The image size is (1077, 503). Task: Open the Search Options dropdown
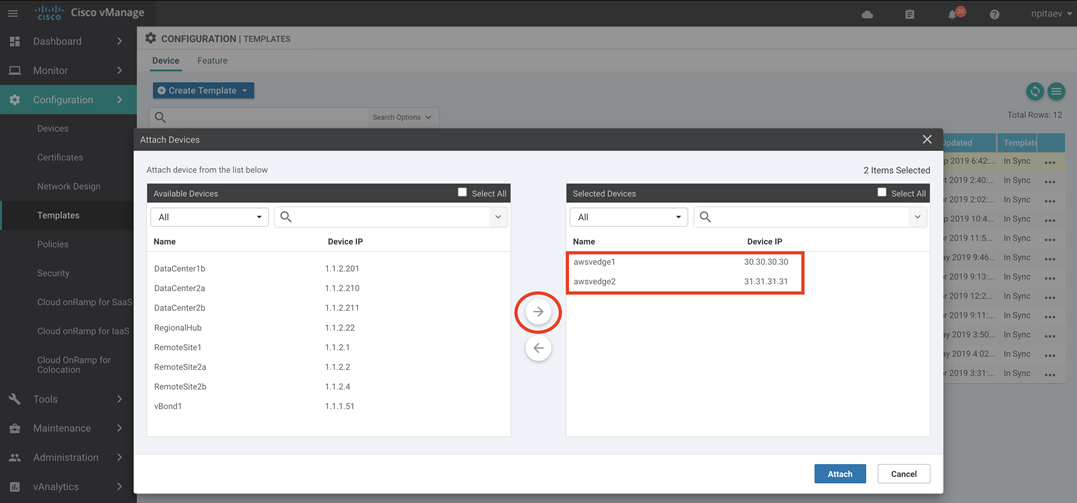[x=403, y=118]
